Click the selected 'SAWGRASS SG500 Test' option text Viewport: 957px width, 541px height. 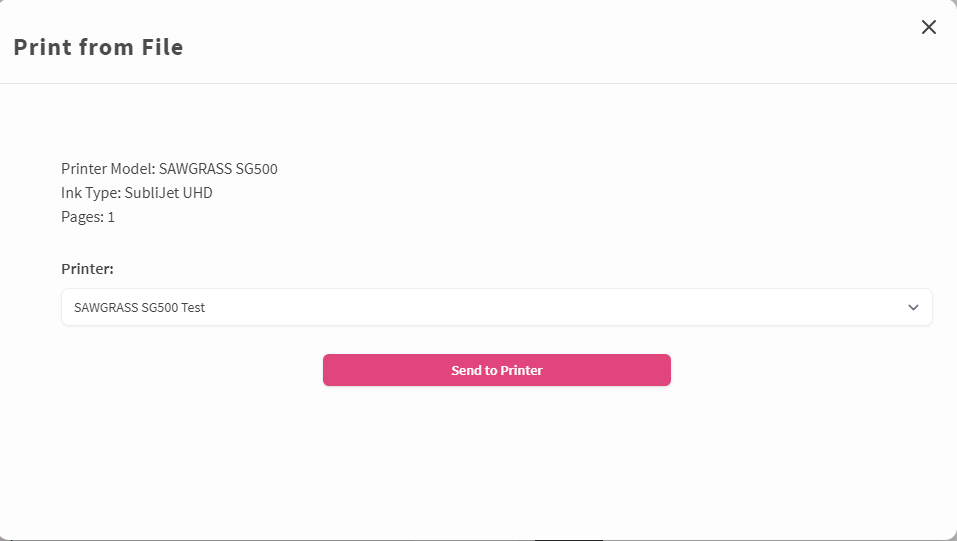tap(139, 308)
